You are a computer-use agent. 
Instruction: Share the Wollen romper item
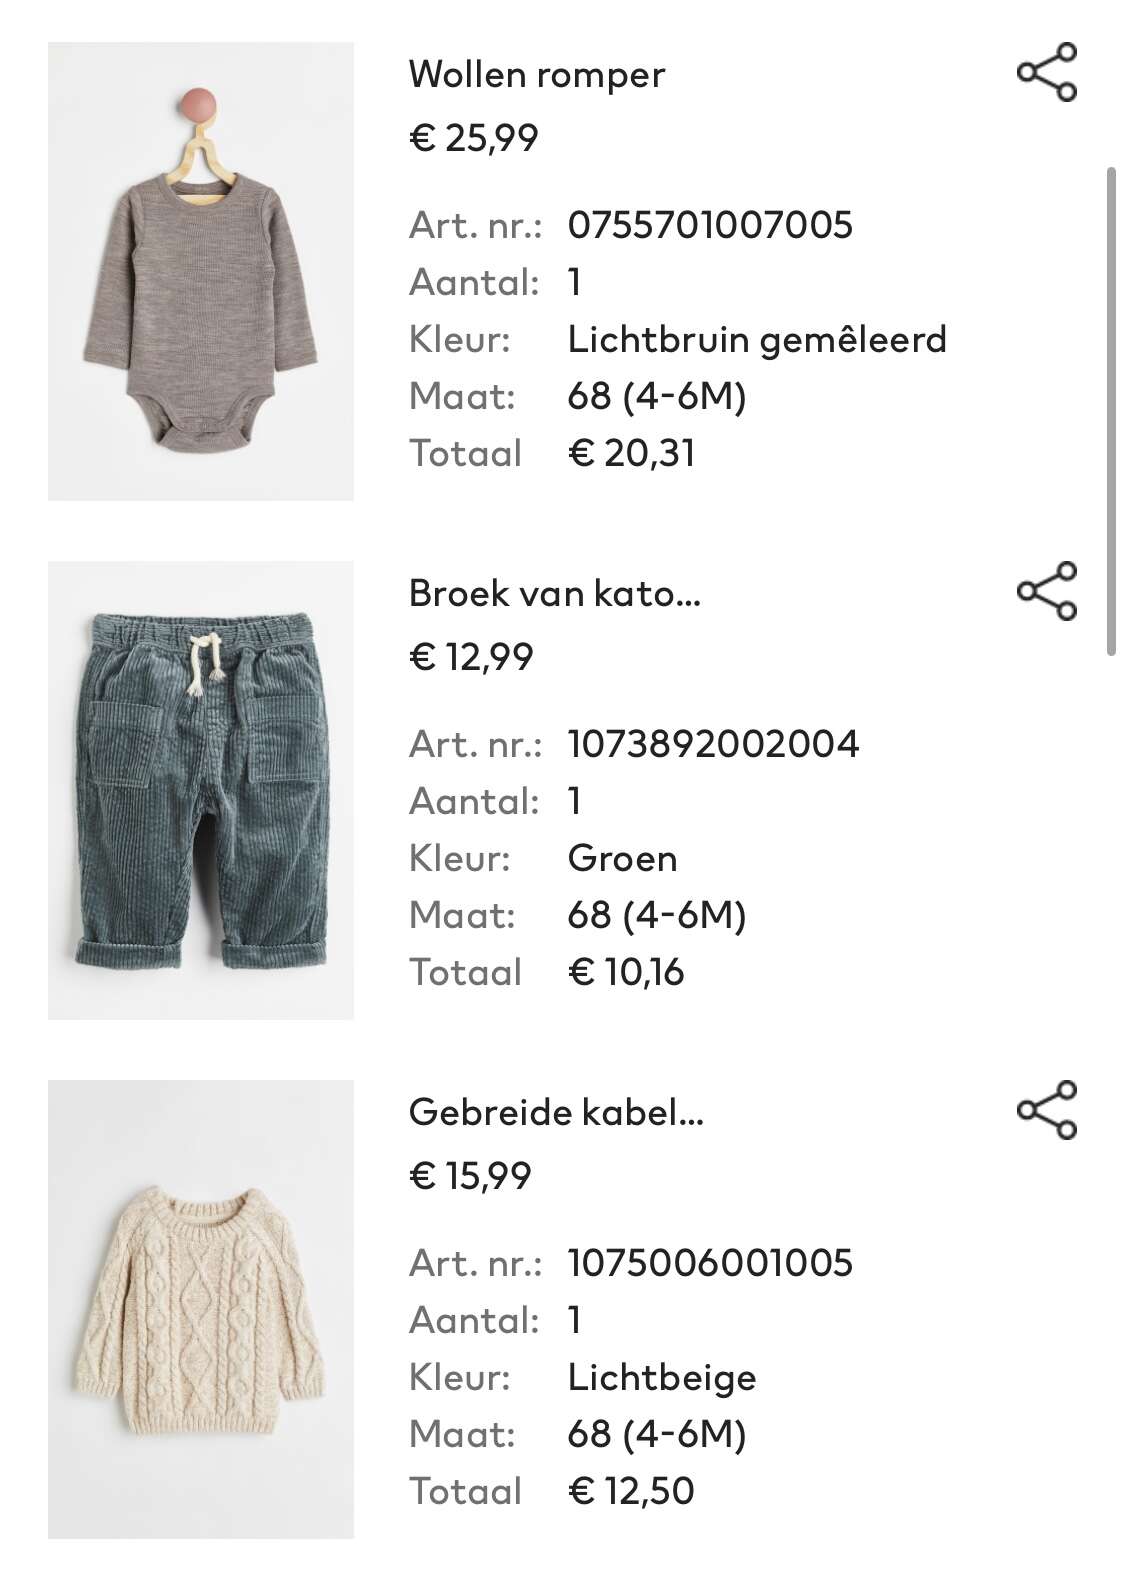coord(1047,72)
